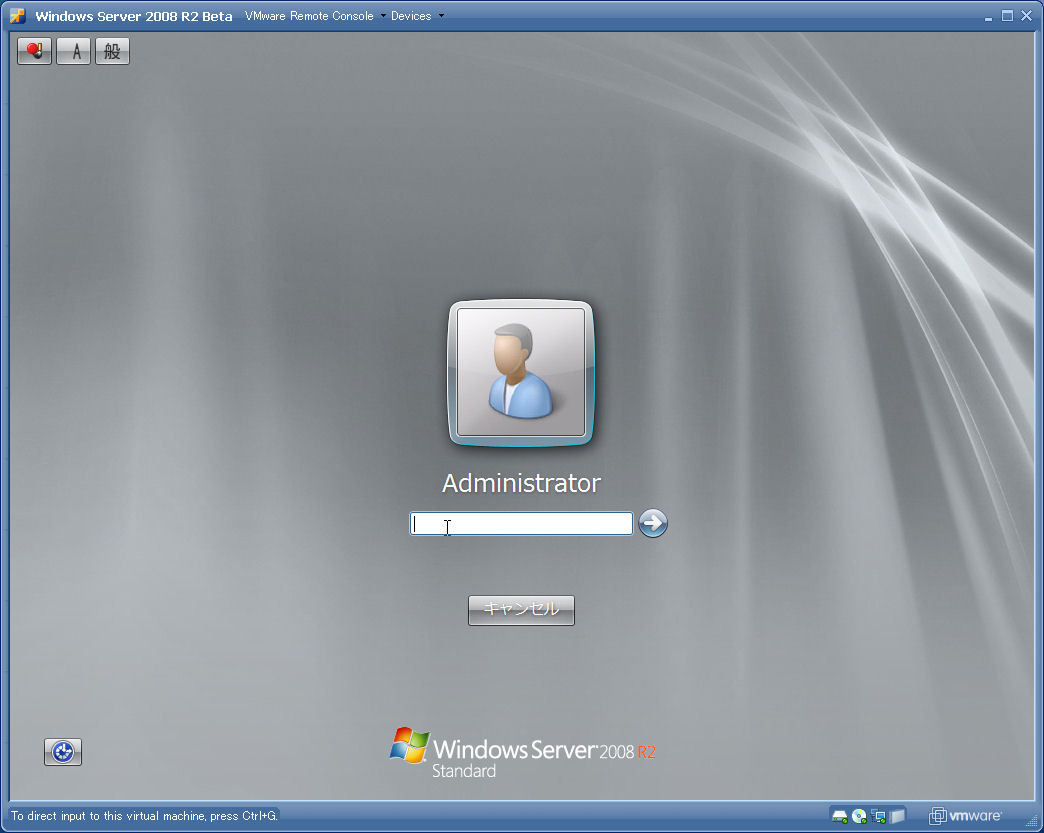This screenshot has height=833, width=1044.
Task: Click the IME pad icon with red ball
Action: click(x=34, y=51)
